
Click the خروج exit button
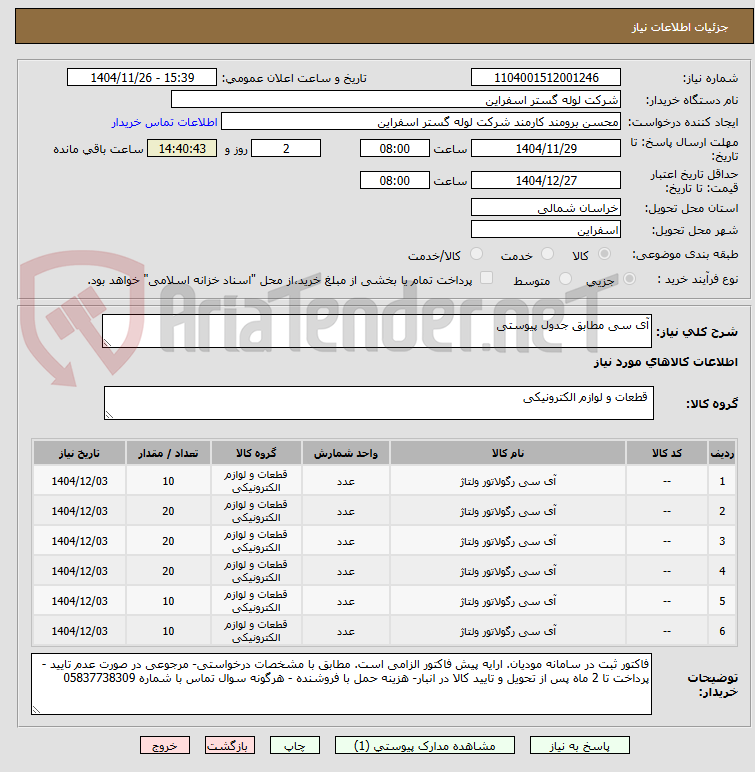[x=164, y=745]
